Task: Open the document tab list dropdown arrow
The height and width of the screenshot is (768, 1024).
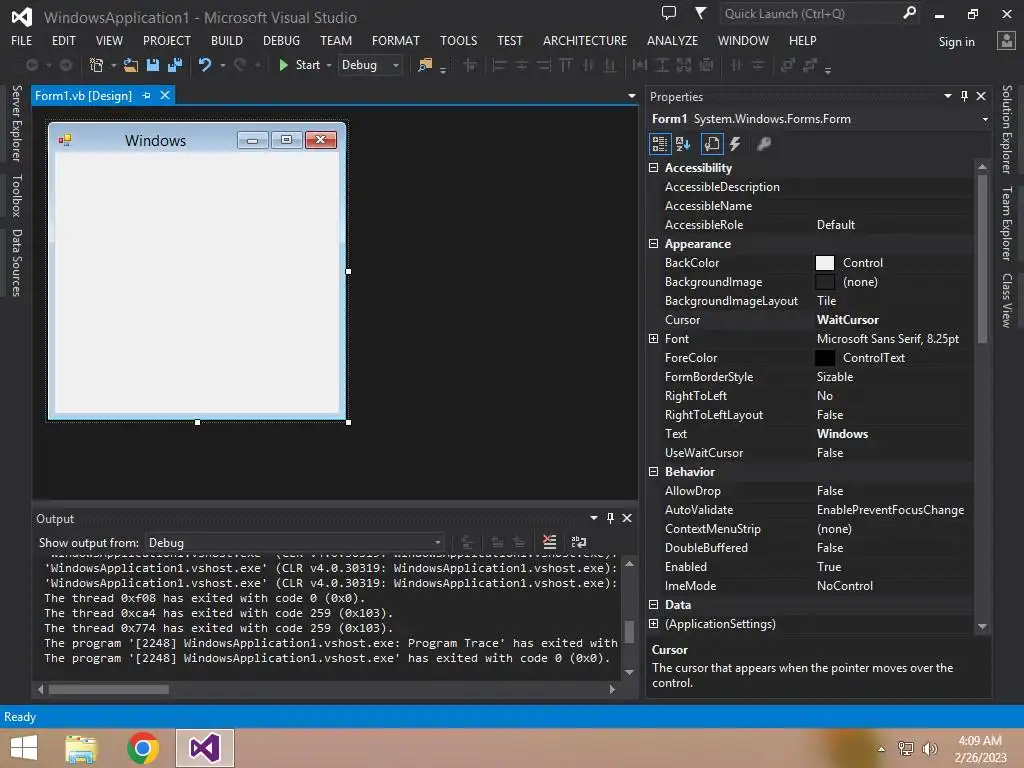Action: [632, 96]
